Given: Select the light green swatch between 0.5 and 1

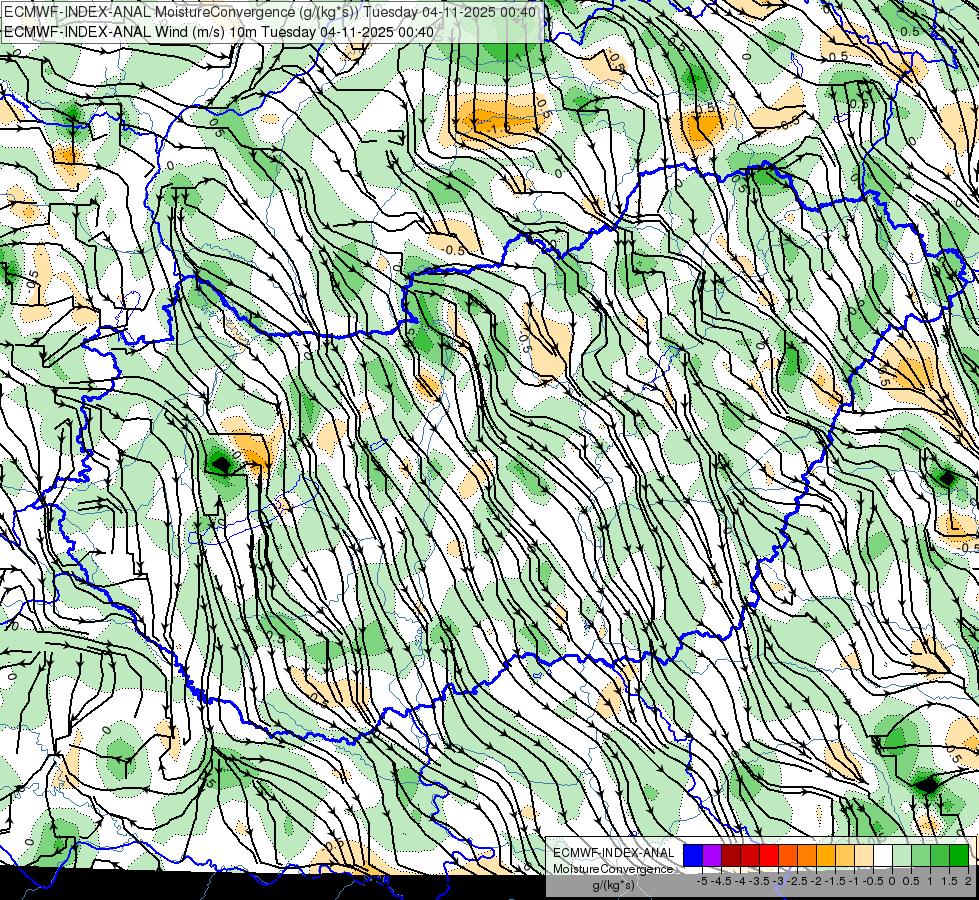Looking at the screenshot, I should point(921,855).
